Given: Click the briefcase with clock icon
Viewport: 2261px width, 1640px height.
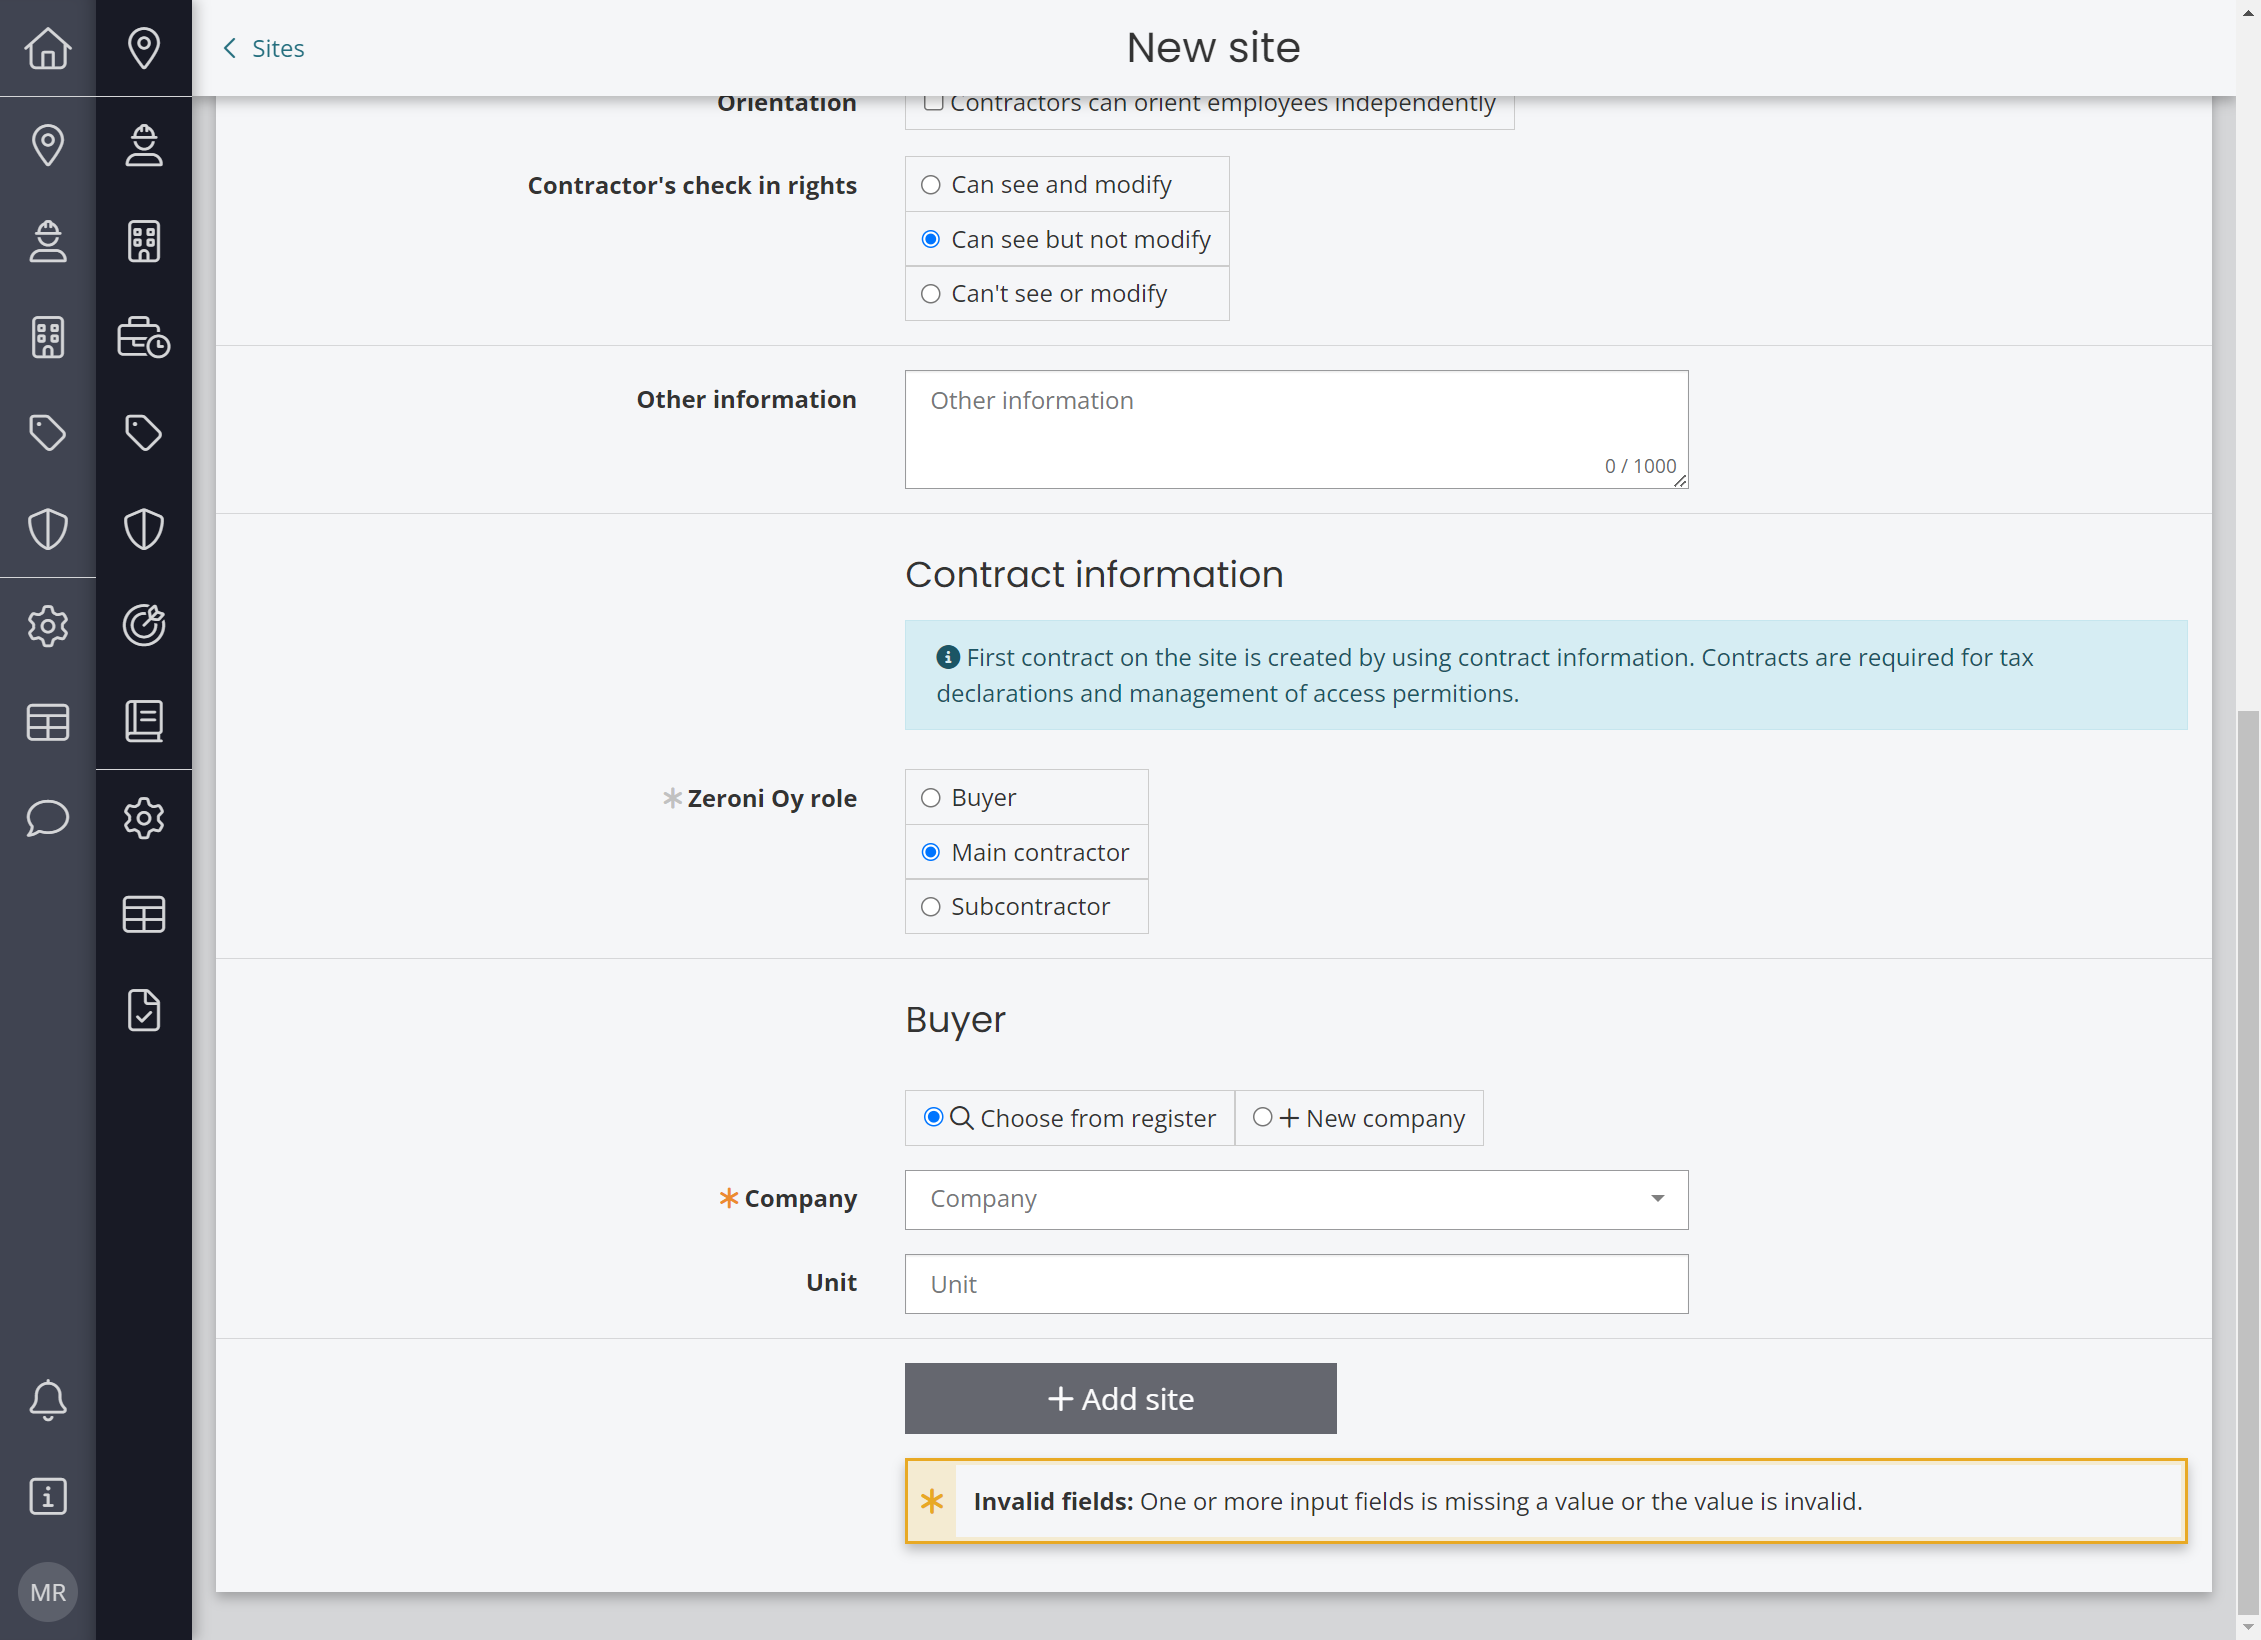Looking at the screenshot, I should coord(143,337).
